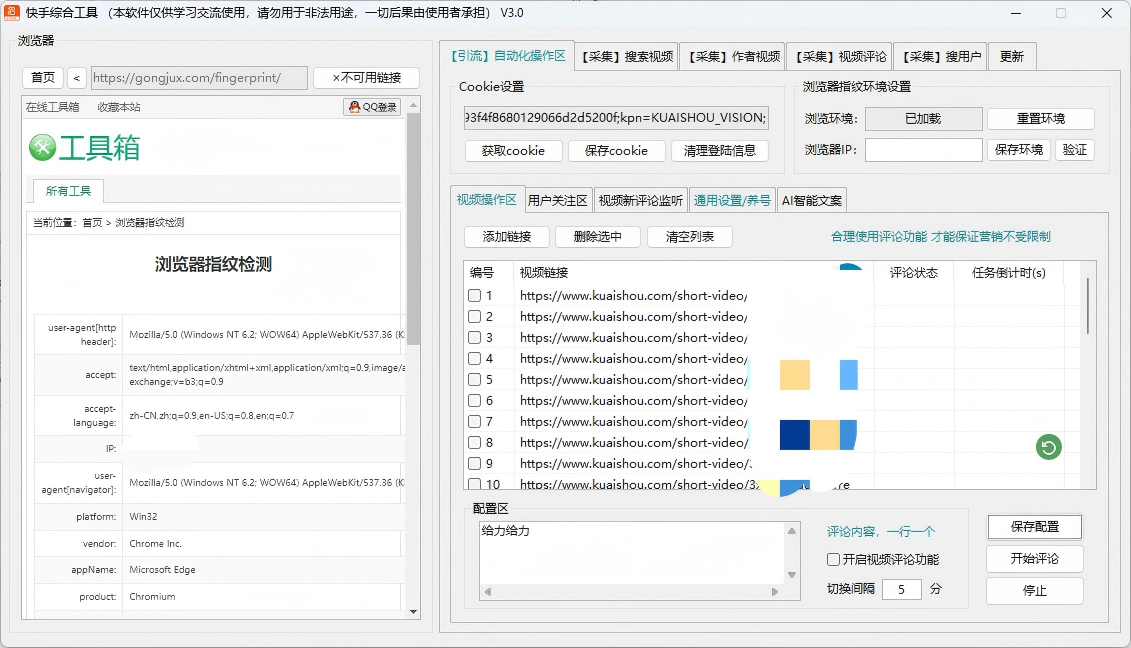This screenshot has height=648, width=1131.
Task: Go to the 【采集】搜用户 tab
Action: (942, 56)
